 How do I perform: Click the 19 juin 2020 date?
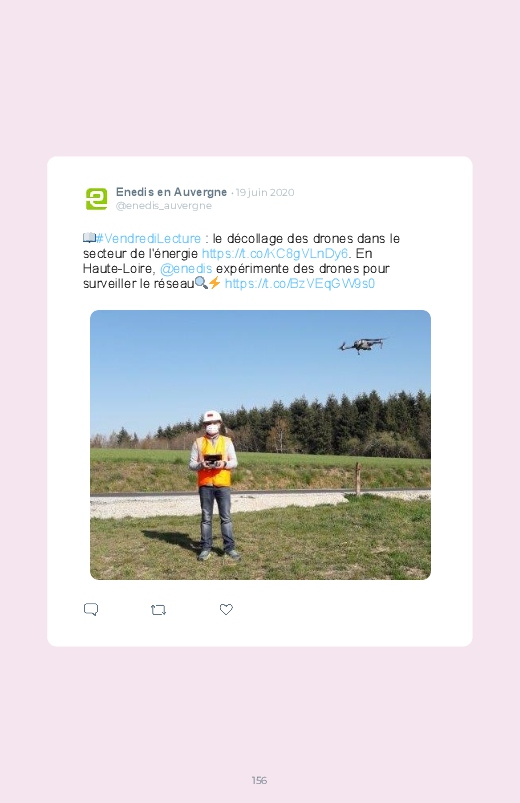click(x=265, y=193)
